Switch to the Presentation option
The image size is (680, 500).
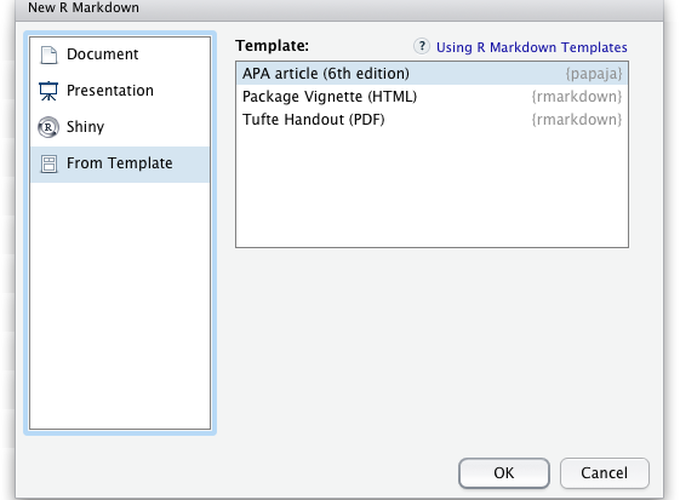[110, 91]
